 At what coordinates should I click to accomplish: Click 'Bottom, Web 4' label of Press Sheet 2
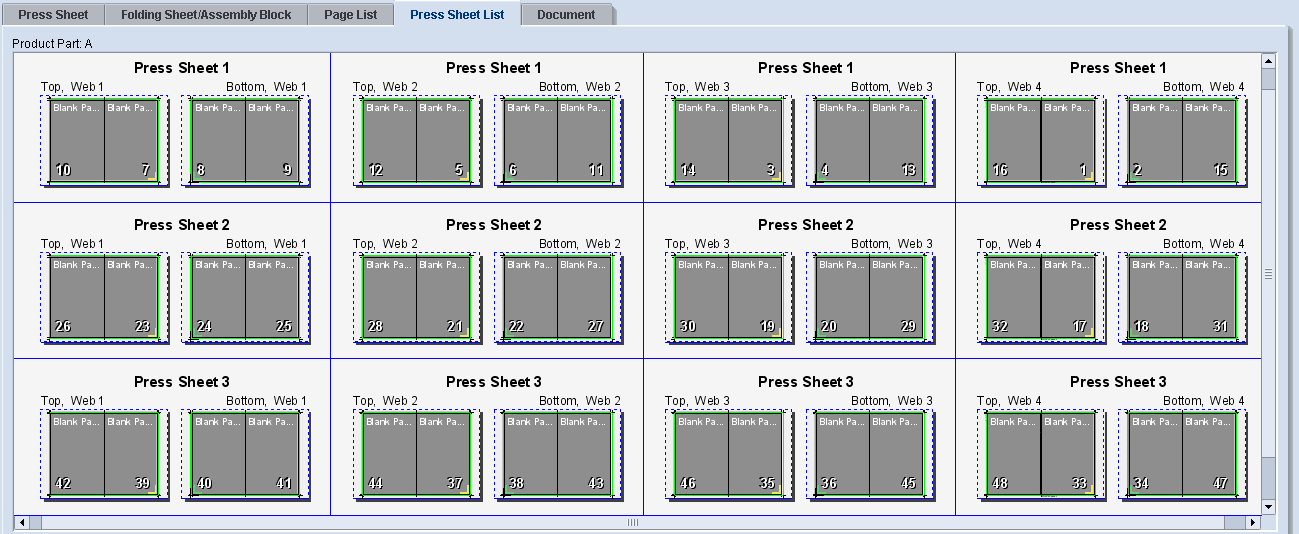1204,244
